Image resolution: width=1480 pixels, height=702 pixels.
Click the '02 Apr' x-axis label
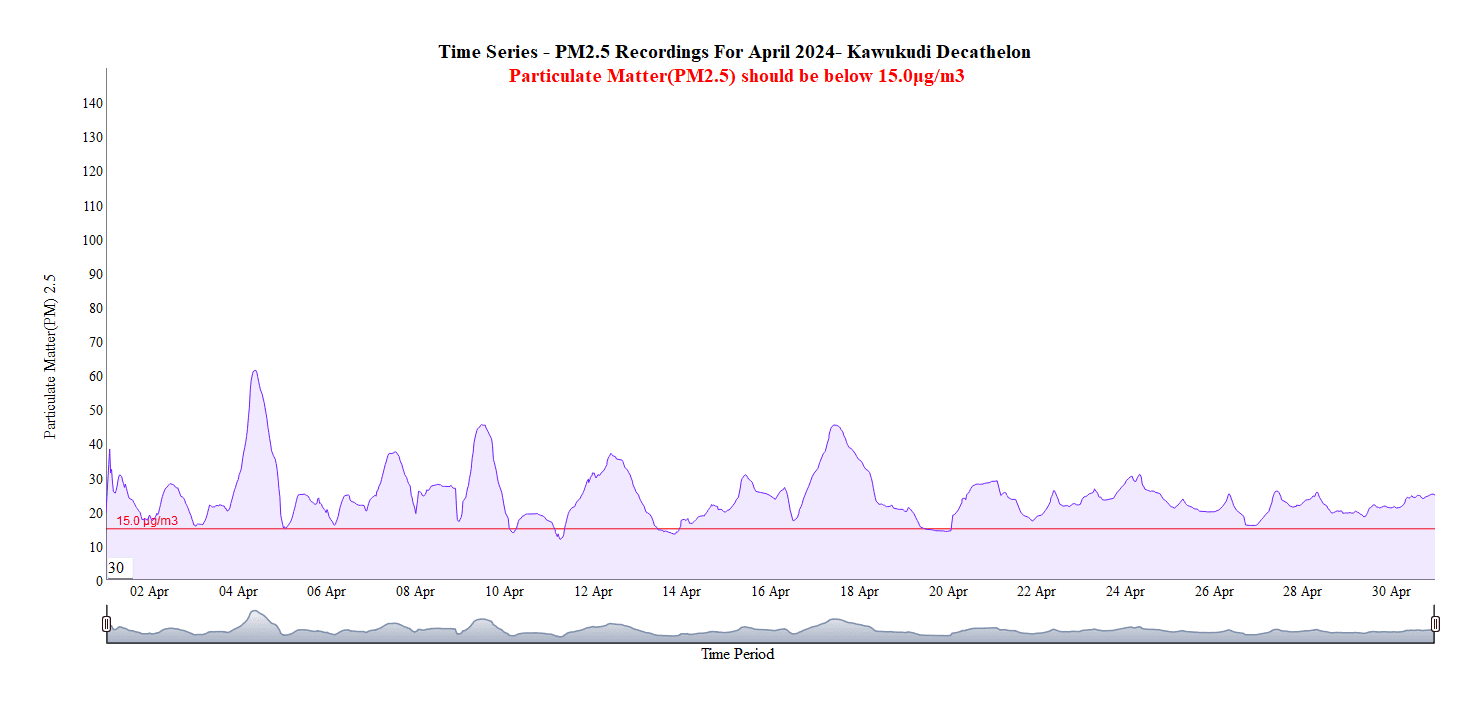click(x=150, y=592)
